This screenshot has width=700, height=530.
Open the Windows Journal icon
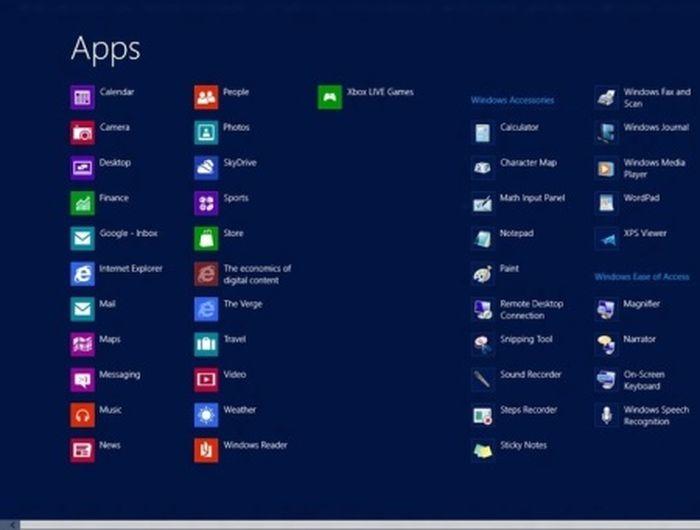[x=606, y=133]
